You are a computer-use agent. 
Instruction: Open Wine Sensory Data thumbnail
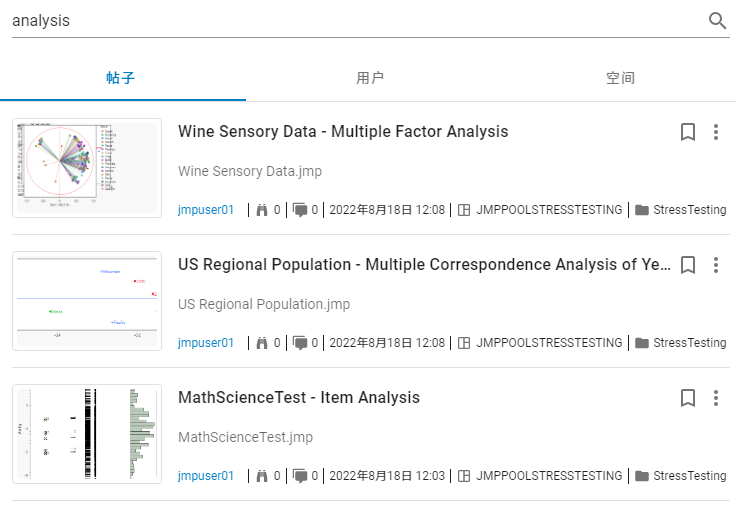click(x=87, y=168)
